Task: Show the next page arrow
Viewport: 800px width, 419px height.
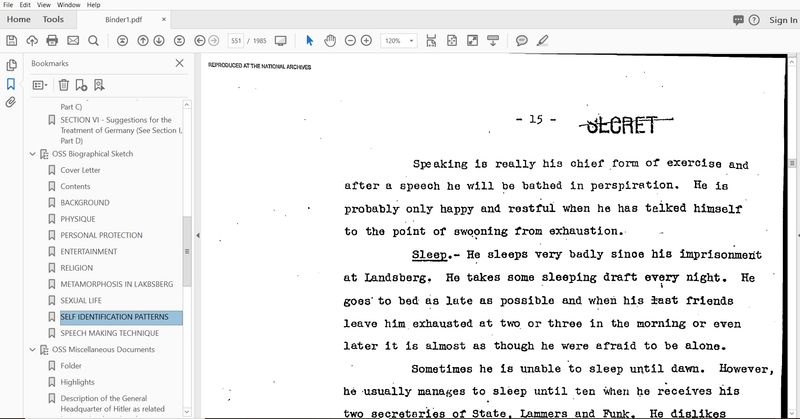Action: pyautogui.click(x=159, y=40)
